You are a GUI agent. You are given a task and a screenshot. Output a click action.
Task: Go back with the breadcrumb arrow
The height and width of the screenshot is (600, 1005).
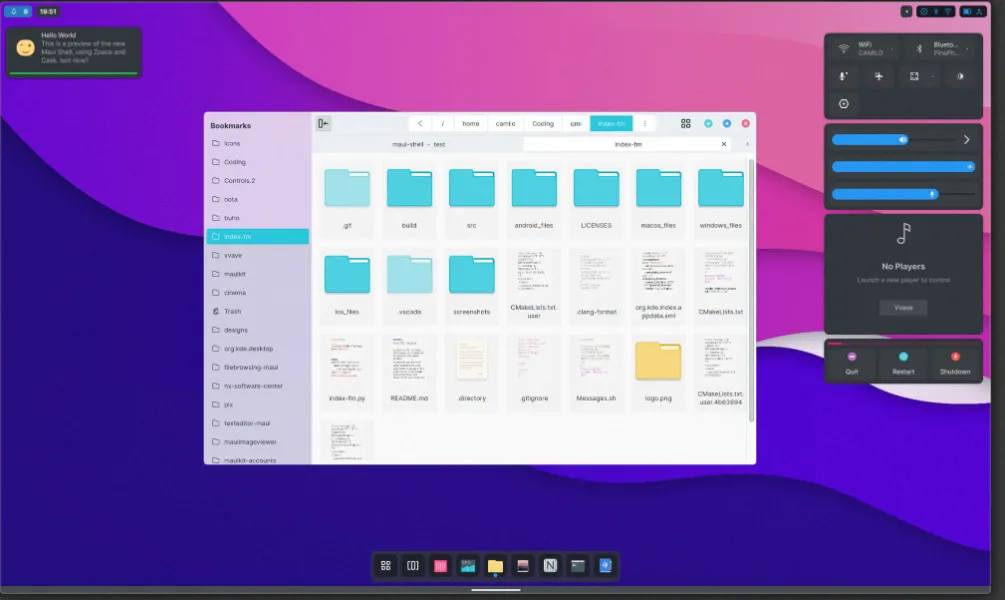[x=420, y=124]
